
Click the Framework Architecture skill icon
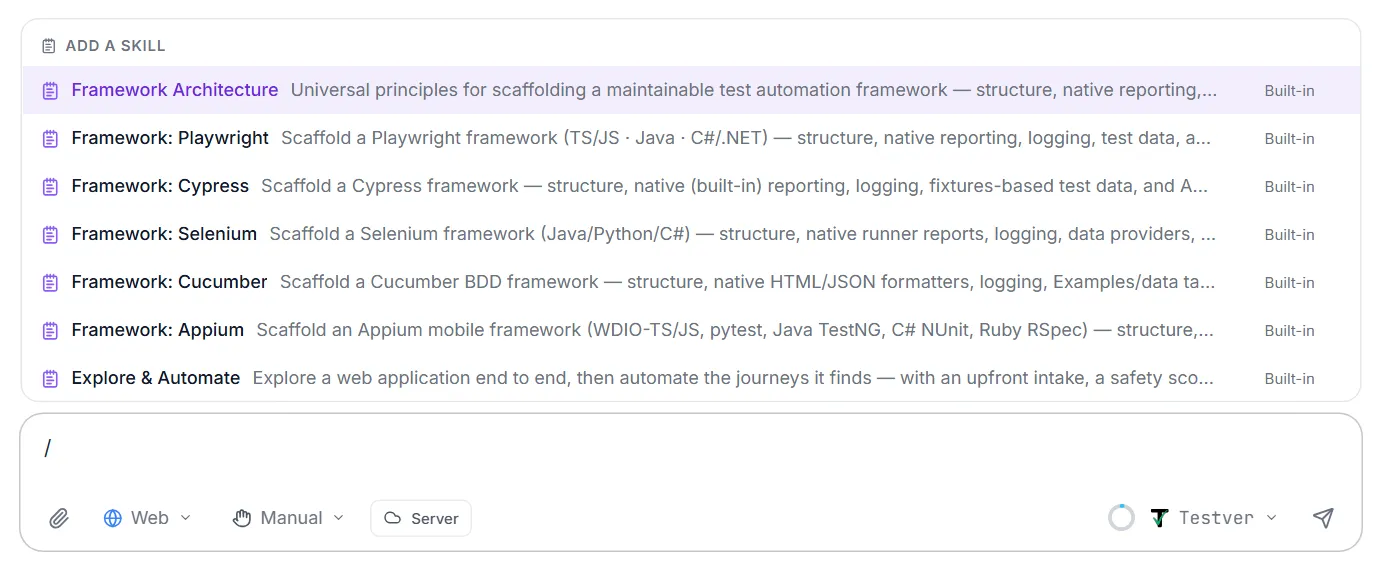(x=50, y=91)
